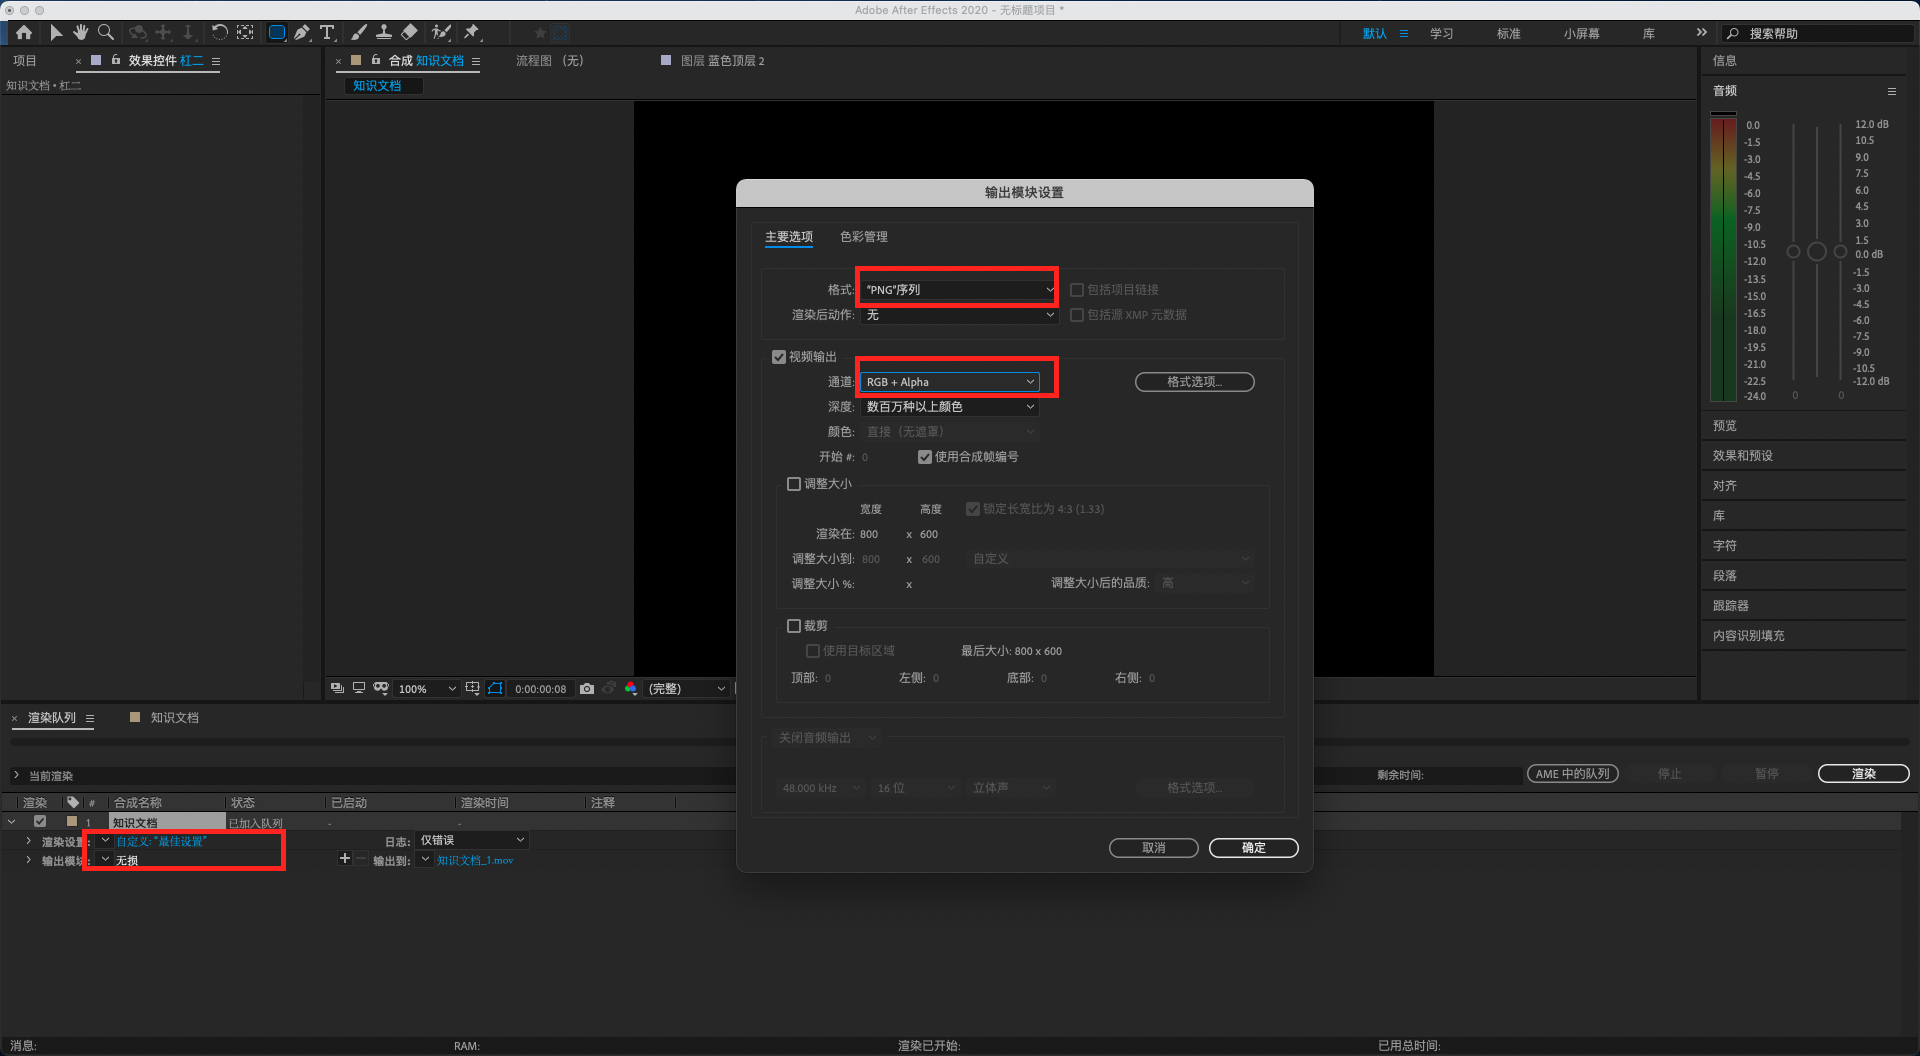Expand the workspace overflow chevrons
The image size is (1920, 1056).
[1701, 33]
